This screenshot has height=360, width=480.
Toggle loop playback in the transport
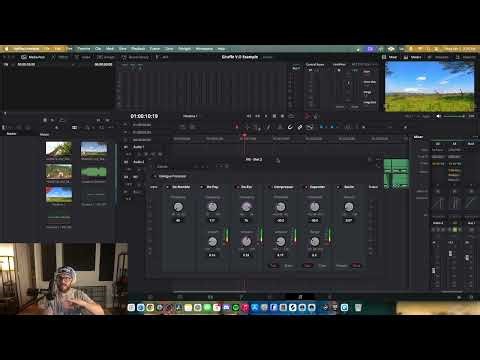coord(291,116)
